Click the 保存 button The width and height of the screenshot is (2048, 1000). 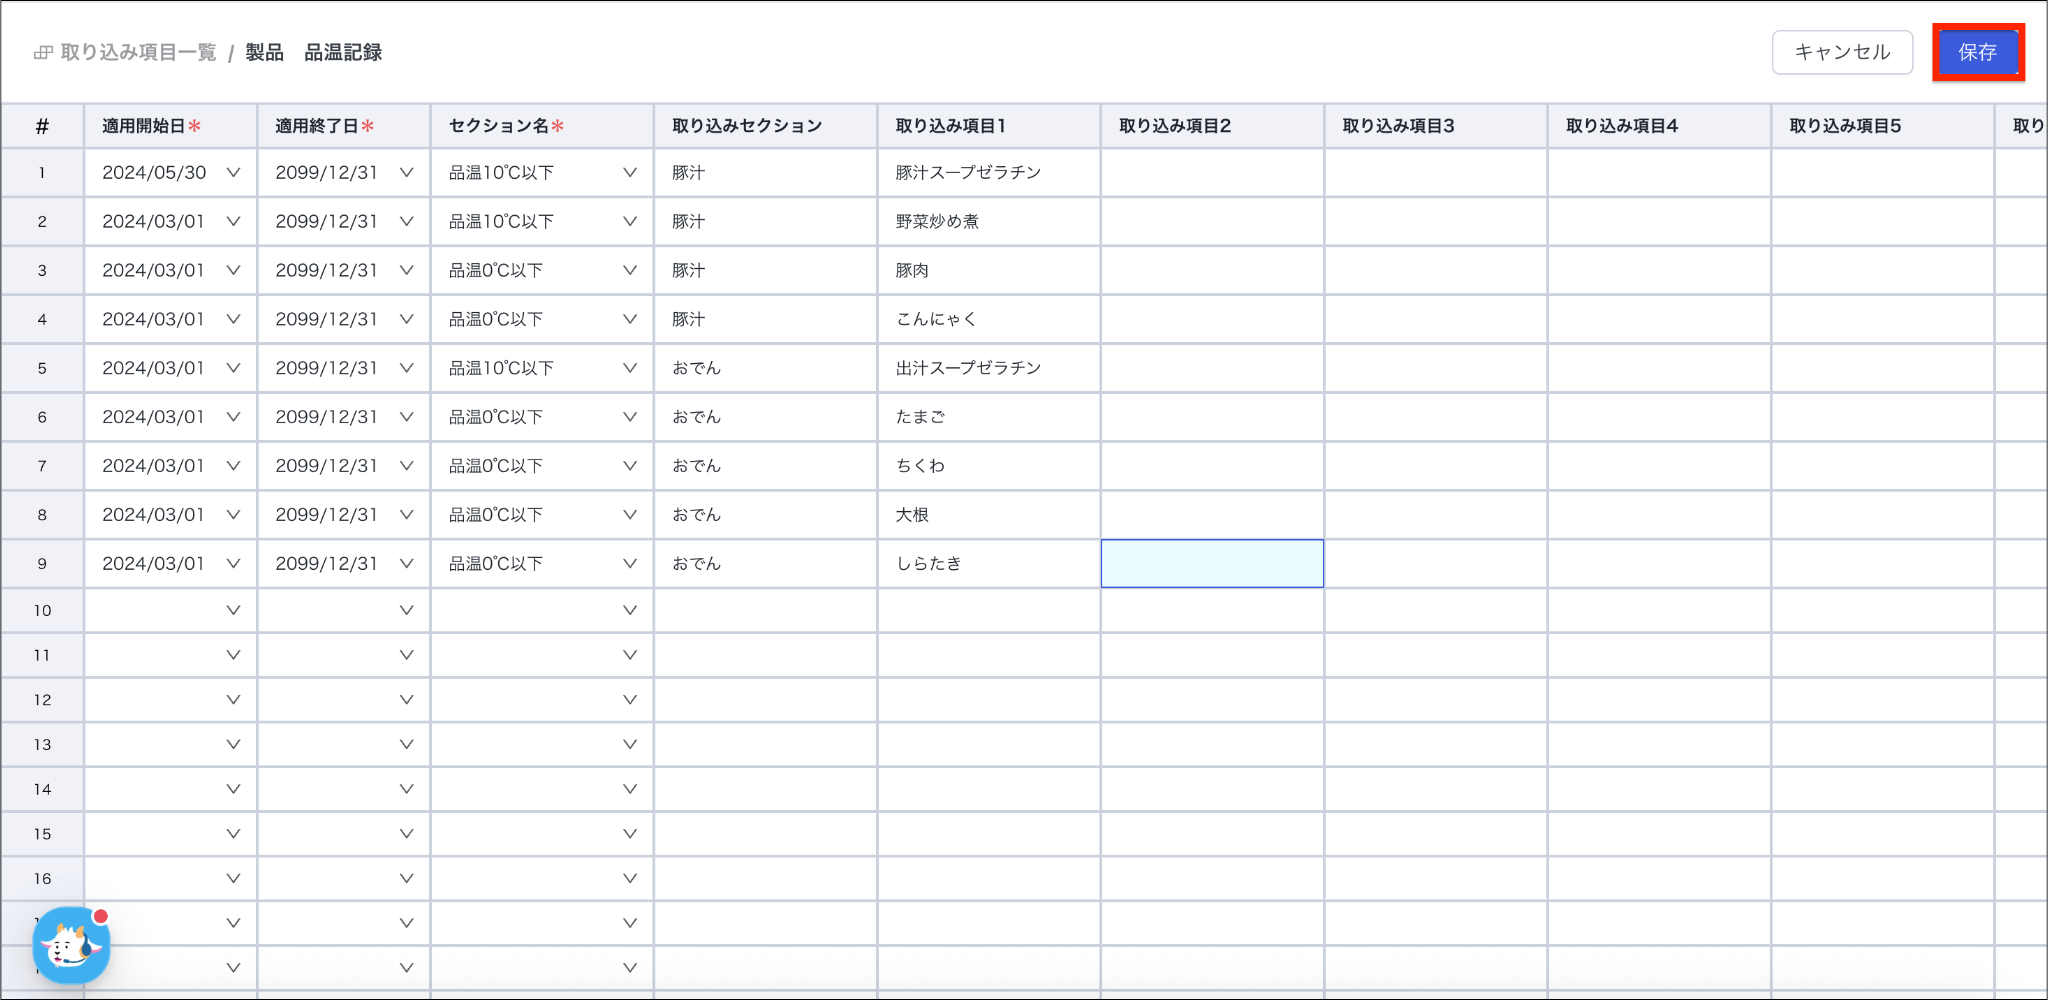tap(1977, 52)
